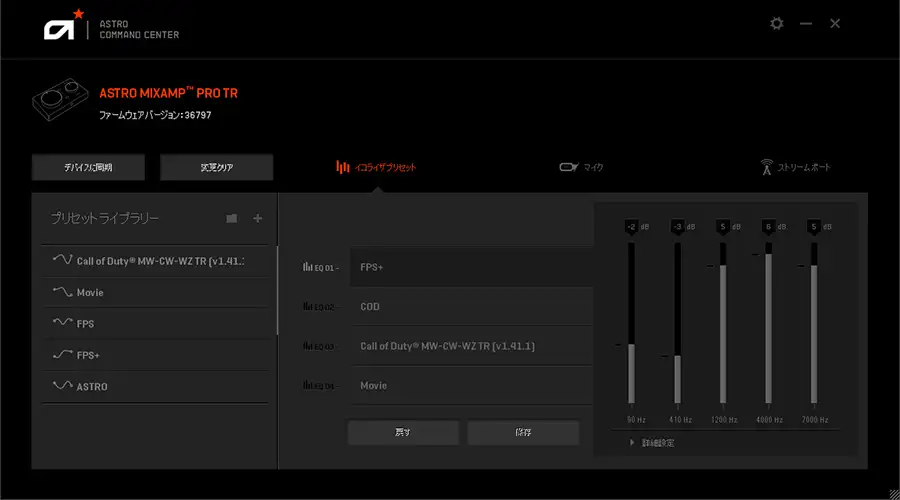Switch to the ストリームポート tab
The height and width of the screenshot is (500, 900).
point(796,167)
